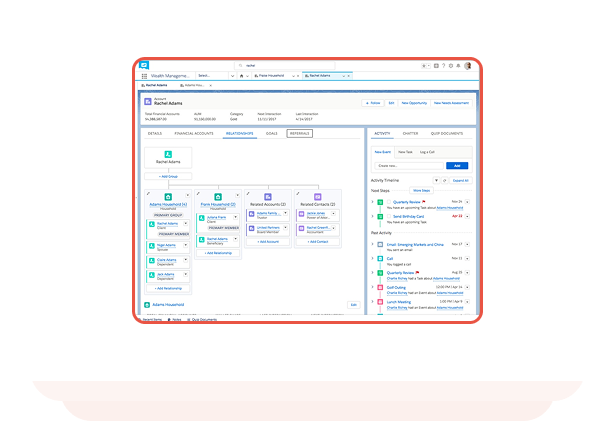The width and height of the screenshot is (615, 421).
Task: Click the Adams Household green house icon
Action: pyautogui.click(x=168, y=197)
